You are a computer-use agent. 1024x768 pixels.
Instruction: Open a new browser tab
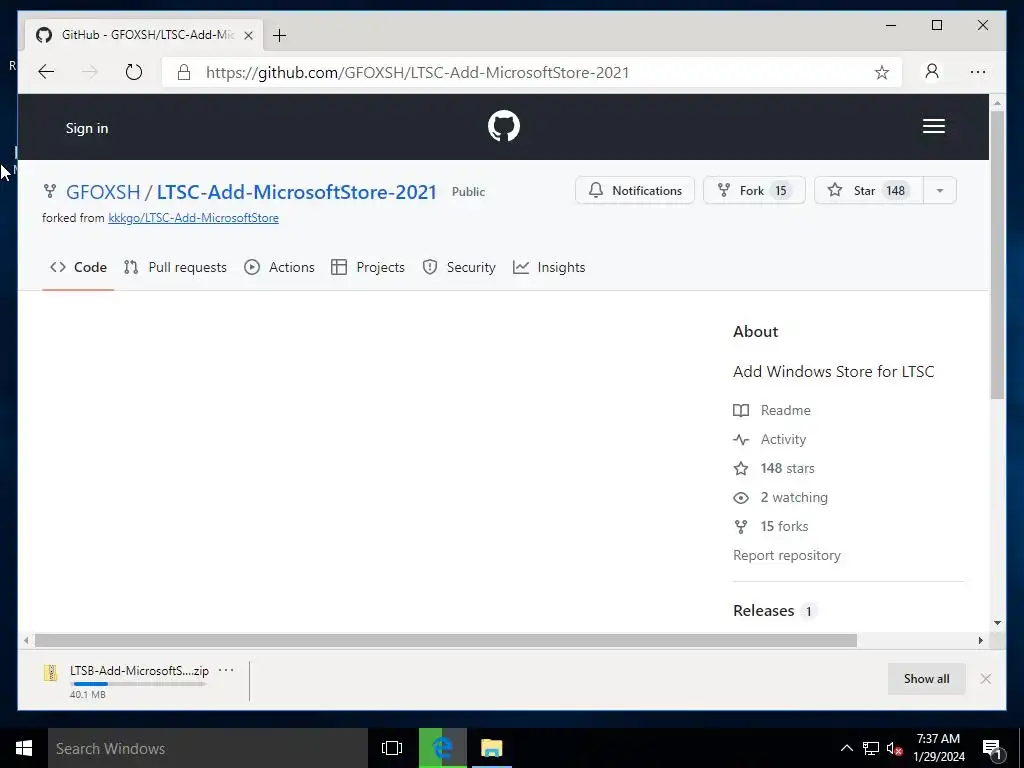(x=280, y=35)
